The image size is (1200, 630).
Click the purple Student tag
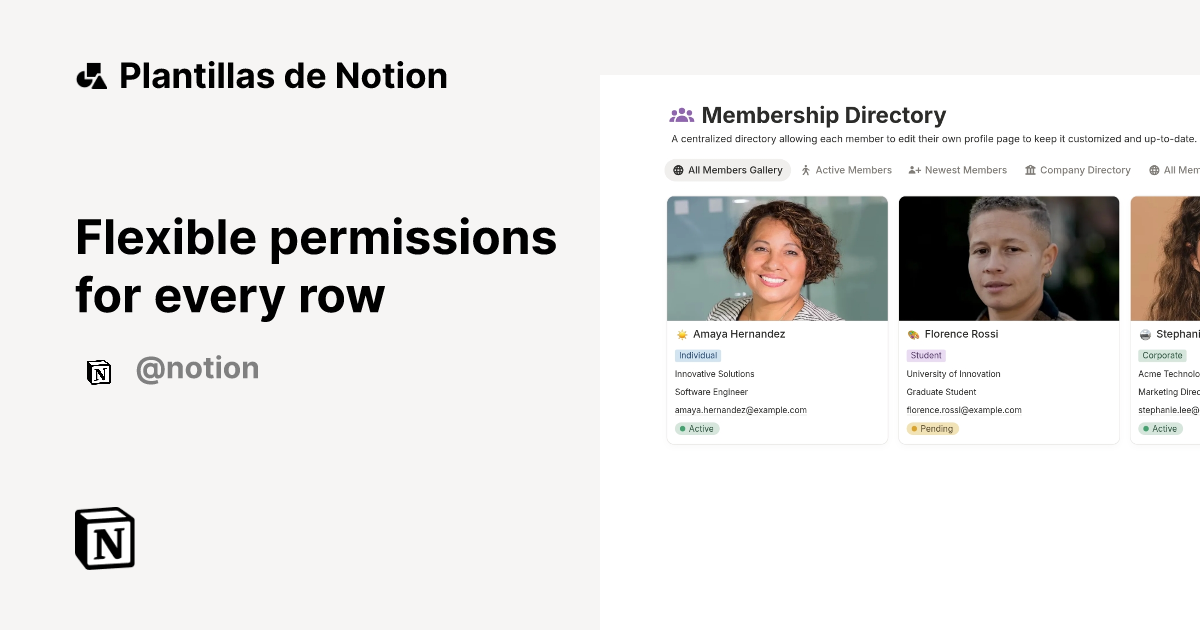click(926, 355)
